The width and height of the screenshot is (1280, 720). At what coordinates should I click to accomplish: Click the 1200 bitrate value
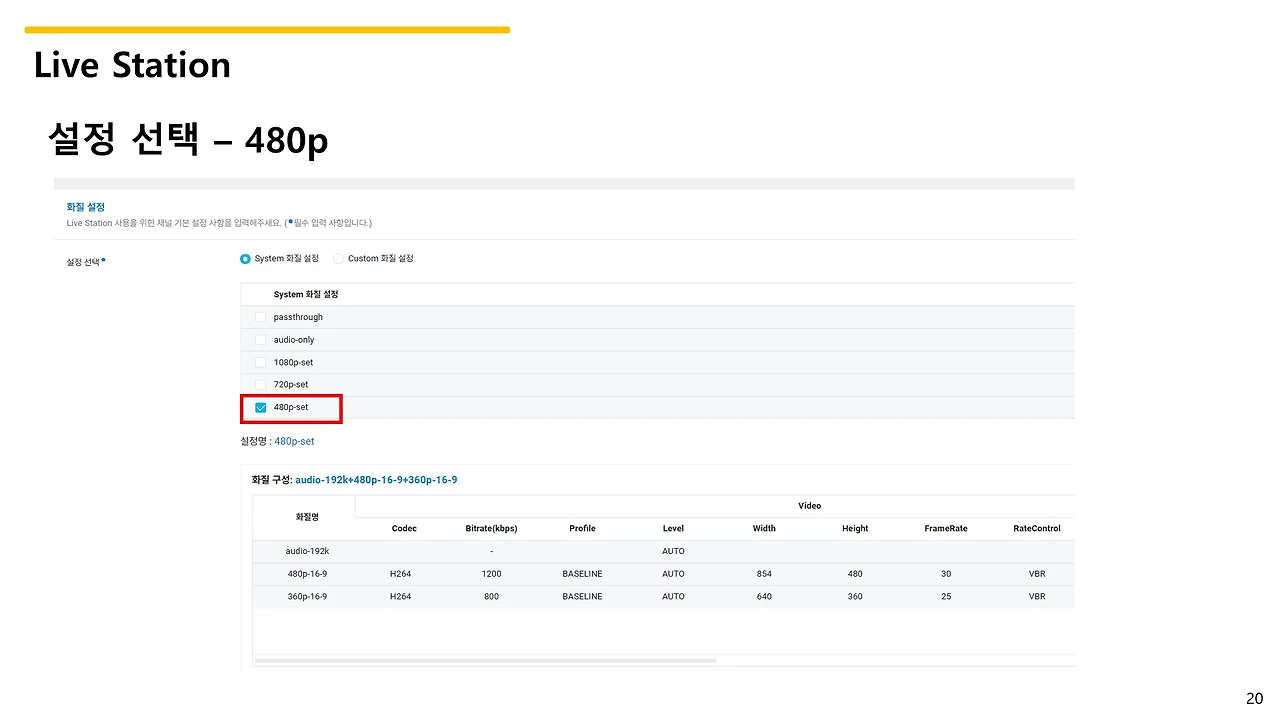491,574
